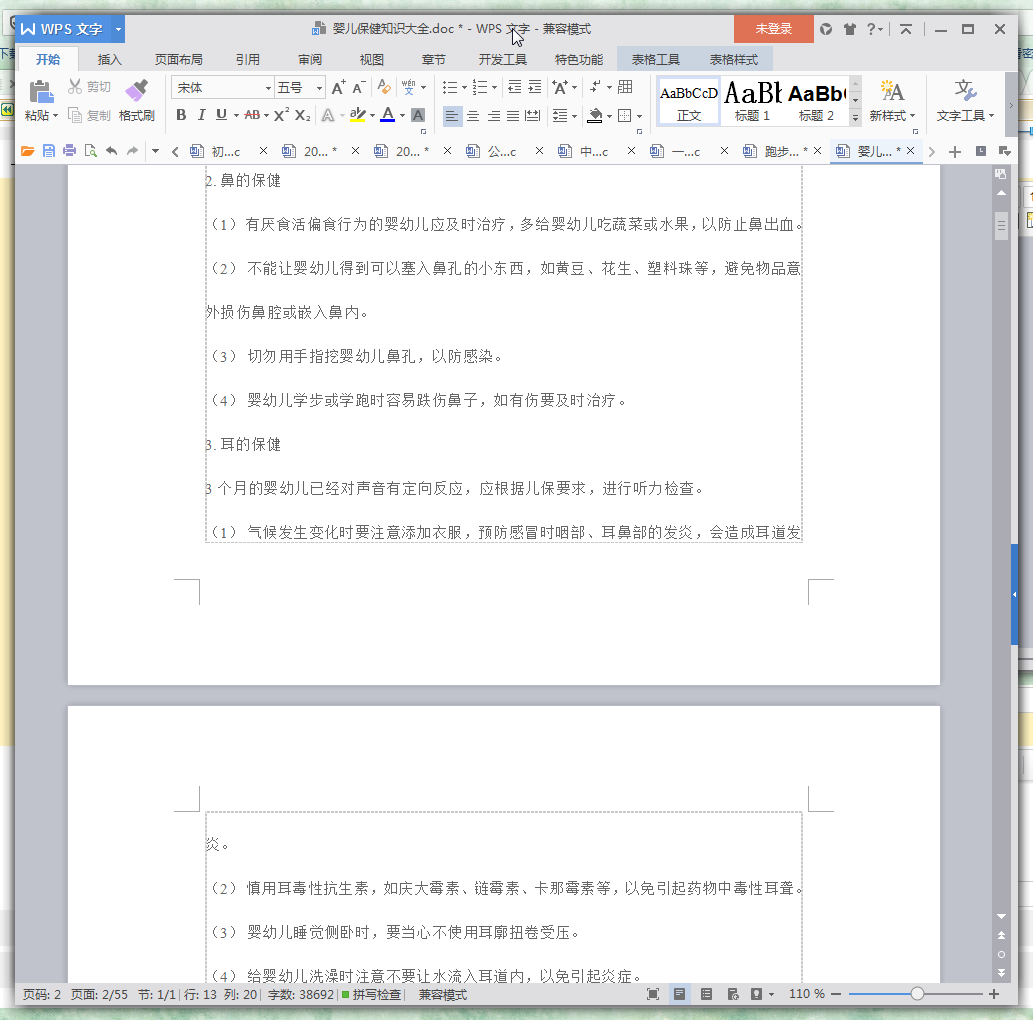Open font color dropdown arrow
Viewport: 1033px width, 1020px height.
(403, 115)
